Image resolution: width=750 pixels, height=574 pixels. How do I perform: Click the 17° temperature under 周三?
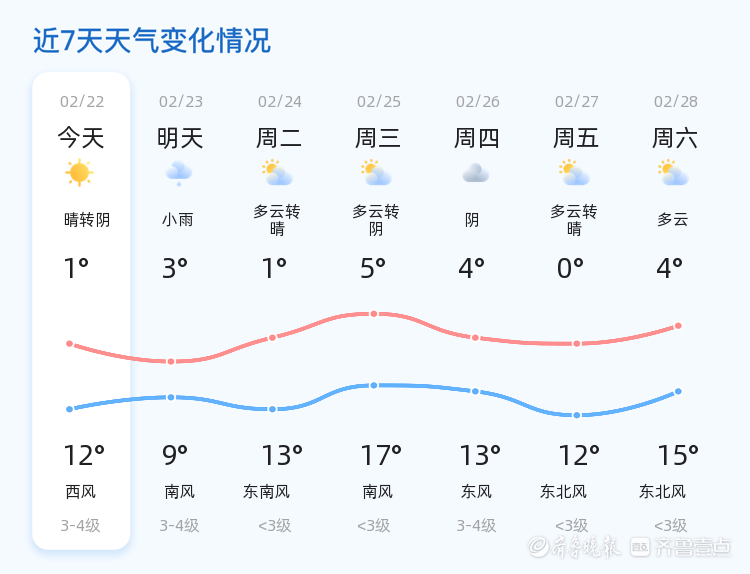pyautogui.click(x=381, y=456)
